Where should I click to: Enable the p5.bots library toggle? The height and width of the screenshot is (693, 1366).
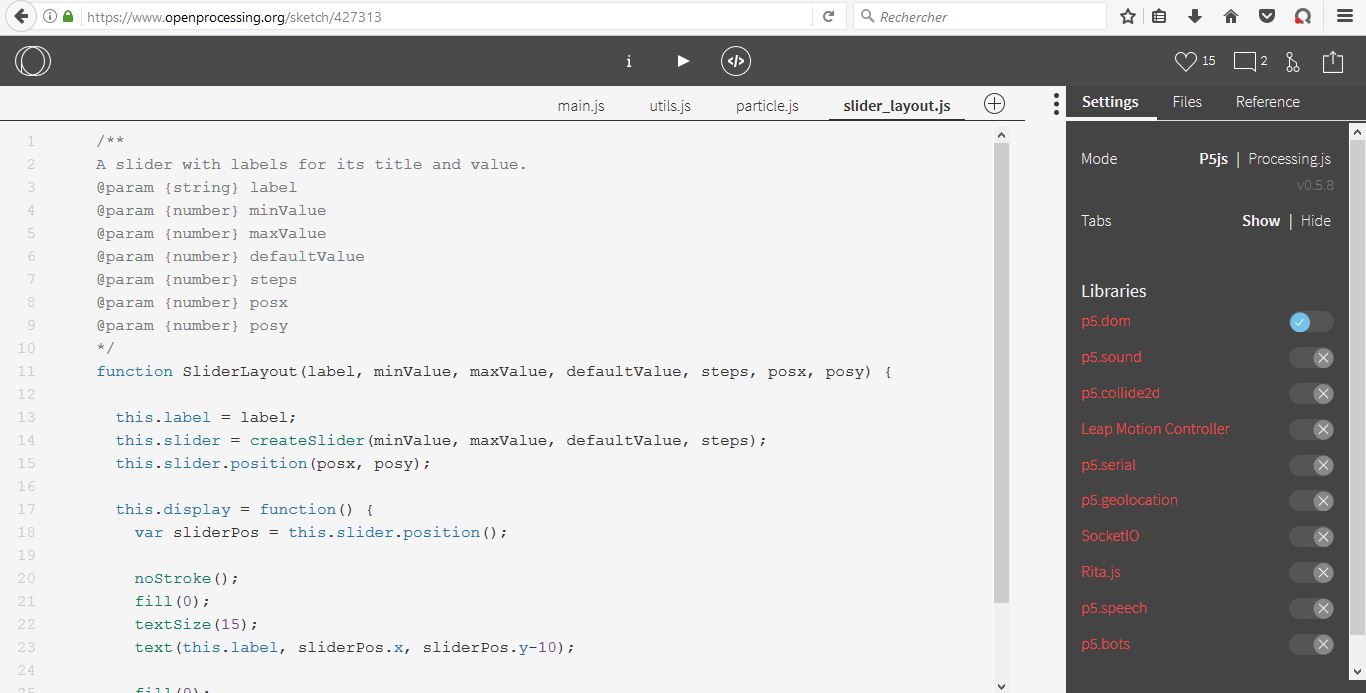pyautogui.click(x=1311, y=645)
